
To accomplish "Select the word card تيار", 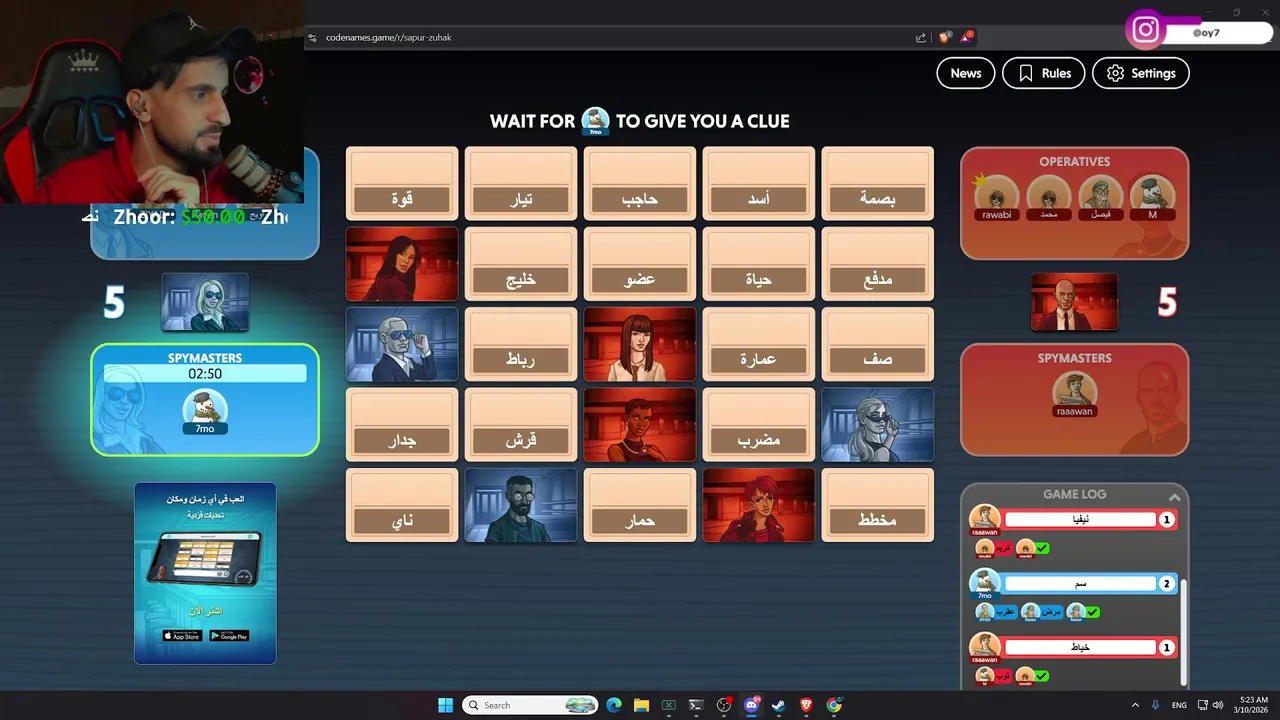I will coord(521,184).
